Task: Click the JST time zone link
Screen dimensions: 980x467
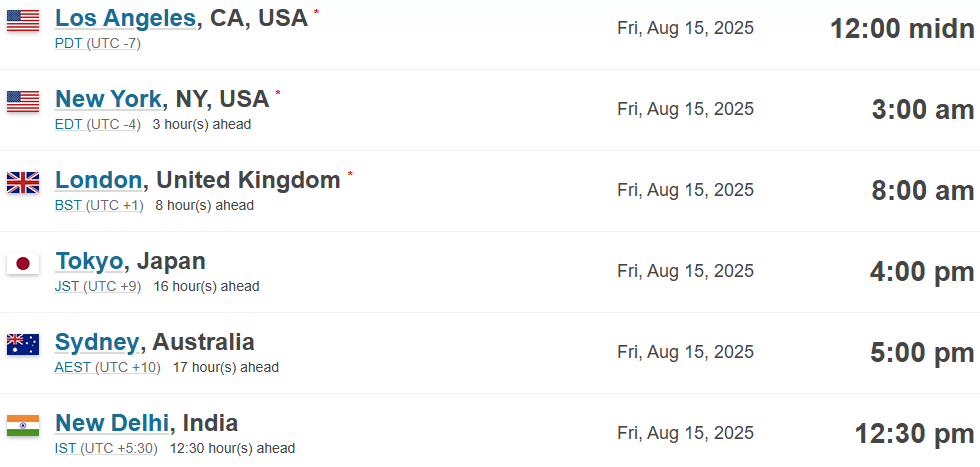Action: coord(67,286)
